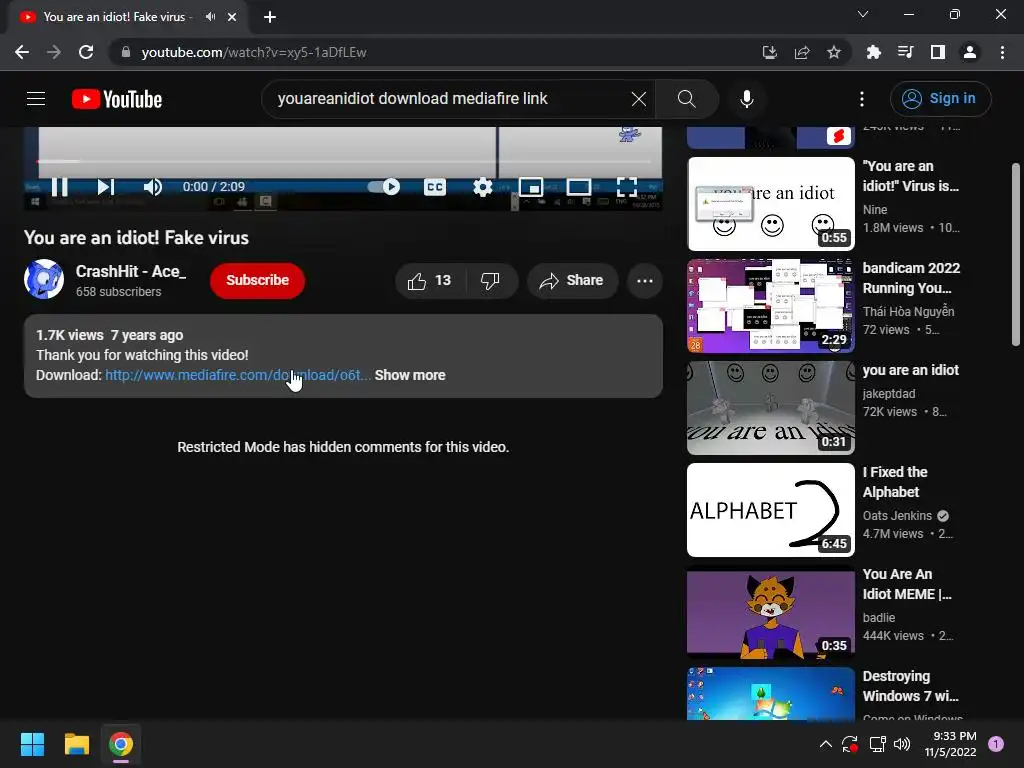Toggle Chrome side panel
This screenshot has width=1024, height=768.
point(938,52)
